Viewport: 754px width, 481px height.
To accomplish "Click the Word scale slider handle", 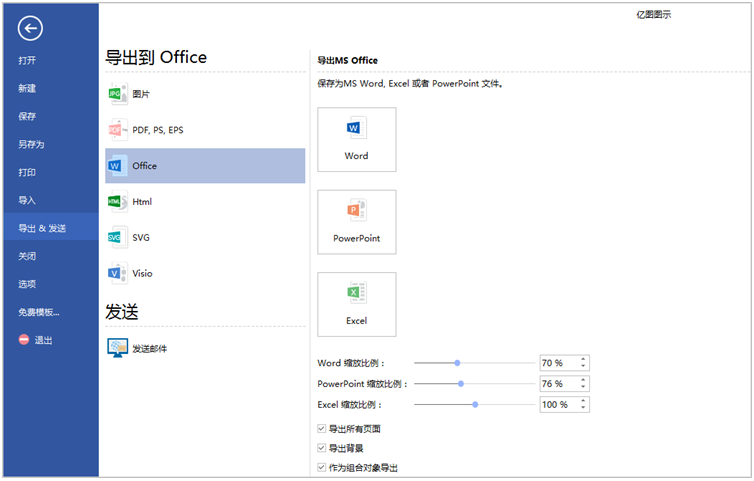I will 457,363.
